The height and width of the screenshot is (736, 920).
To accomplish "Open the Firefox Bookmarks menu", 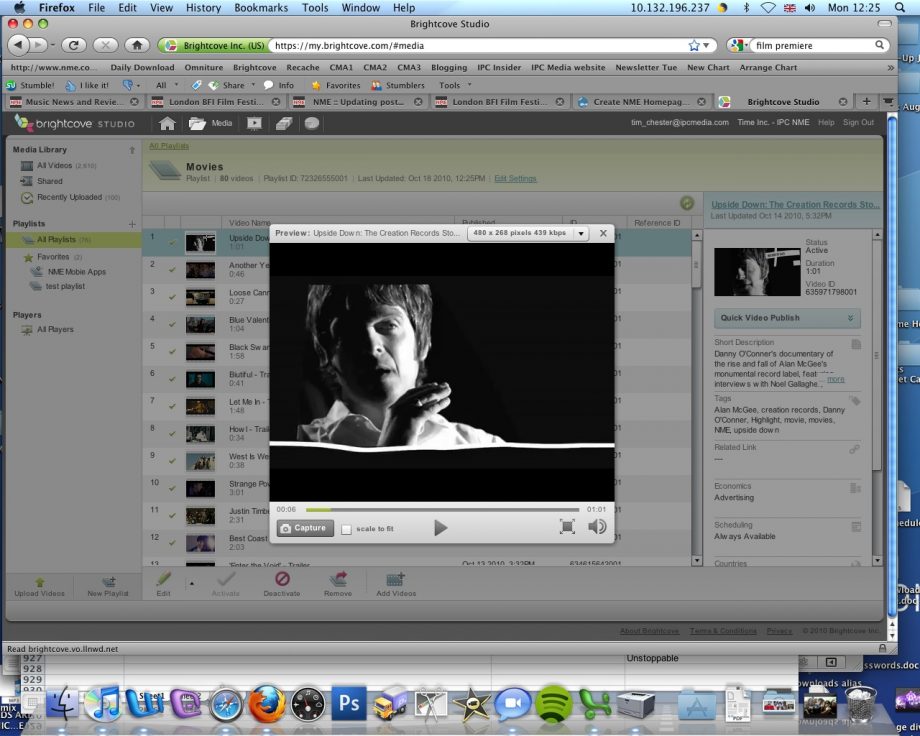I will pyautogui.click(x=261, y=8).
